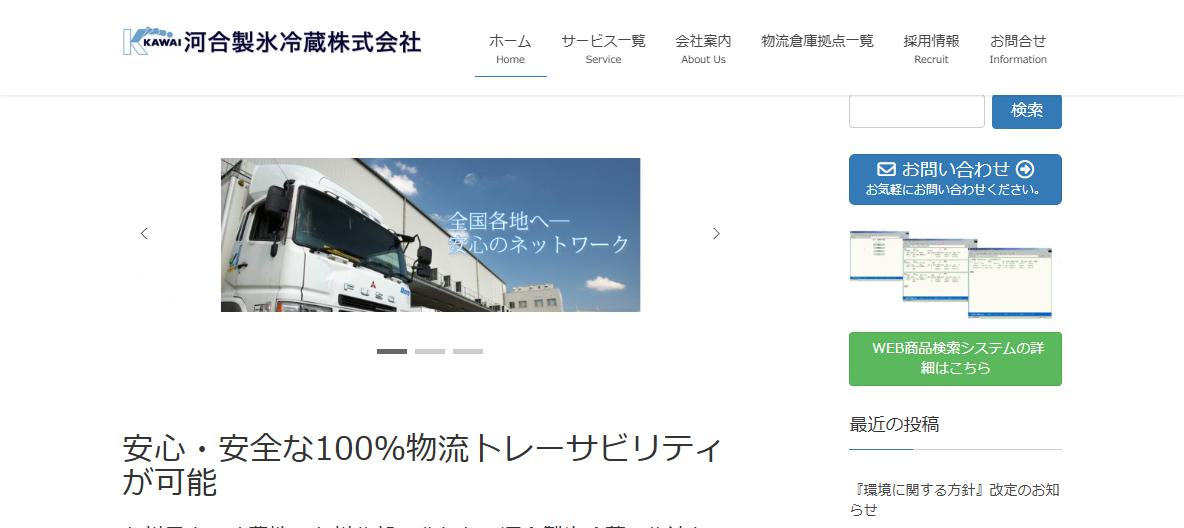
Task: Open 物流倉庫拠点一覧 menu item
Action: [x=817, y=42]
